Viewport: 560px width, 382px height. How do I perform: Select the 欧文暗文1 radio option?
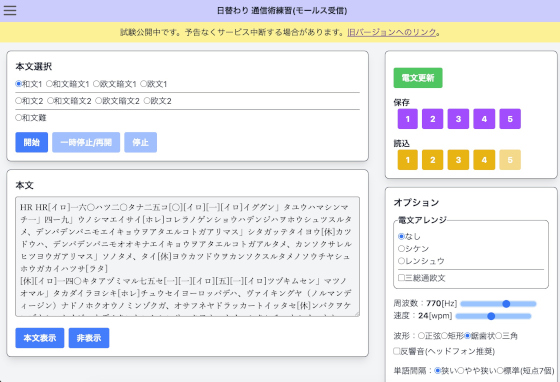96,84
